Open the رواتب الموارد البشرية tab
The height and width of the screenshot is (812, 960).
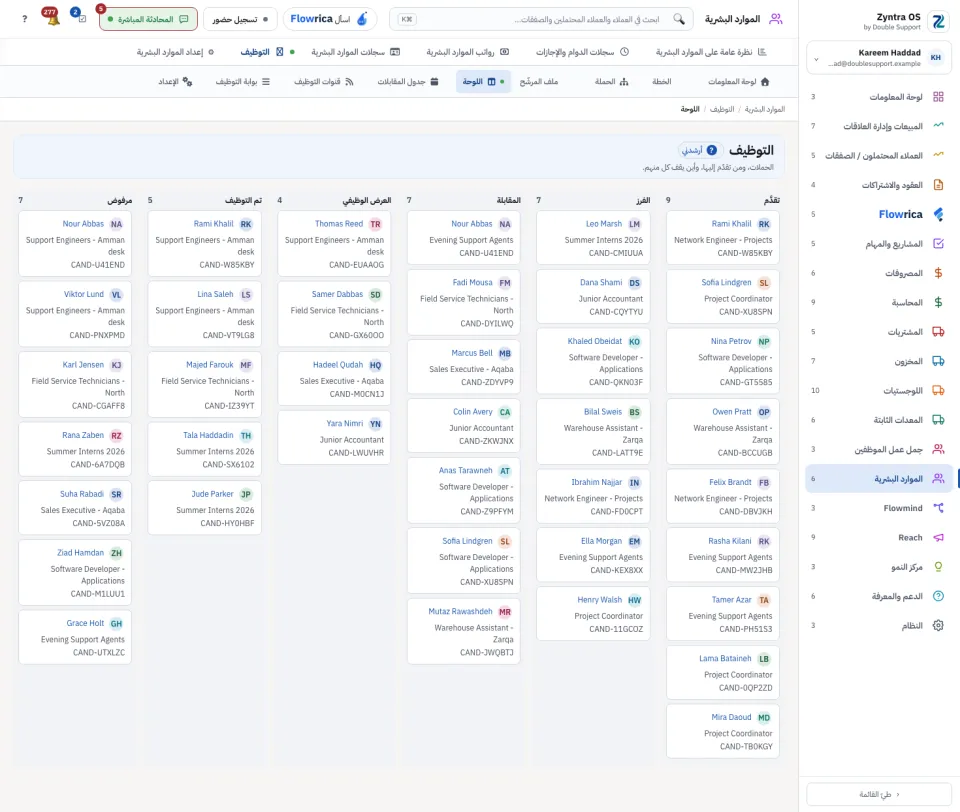point(468,52)
